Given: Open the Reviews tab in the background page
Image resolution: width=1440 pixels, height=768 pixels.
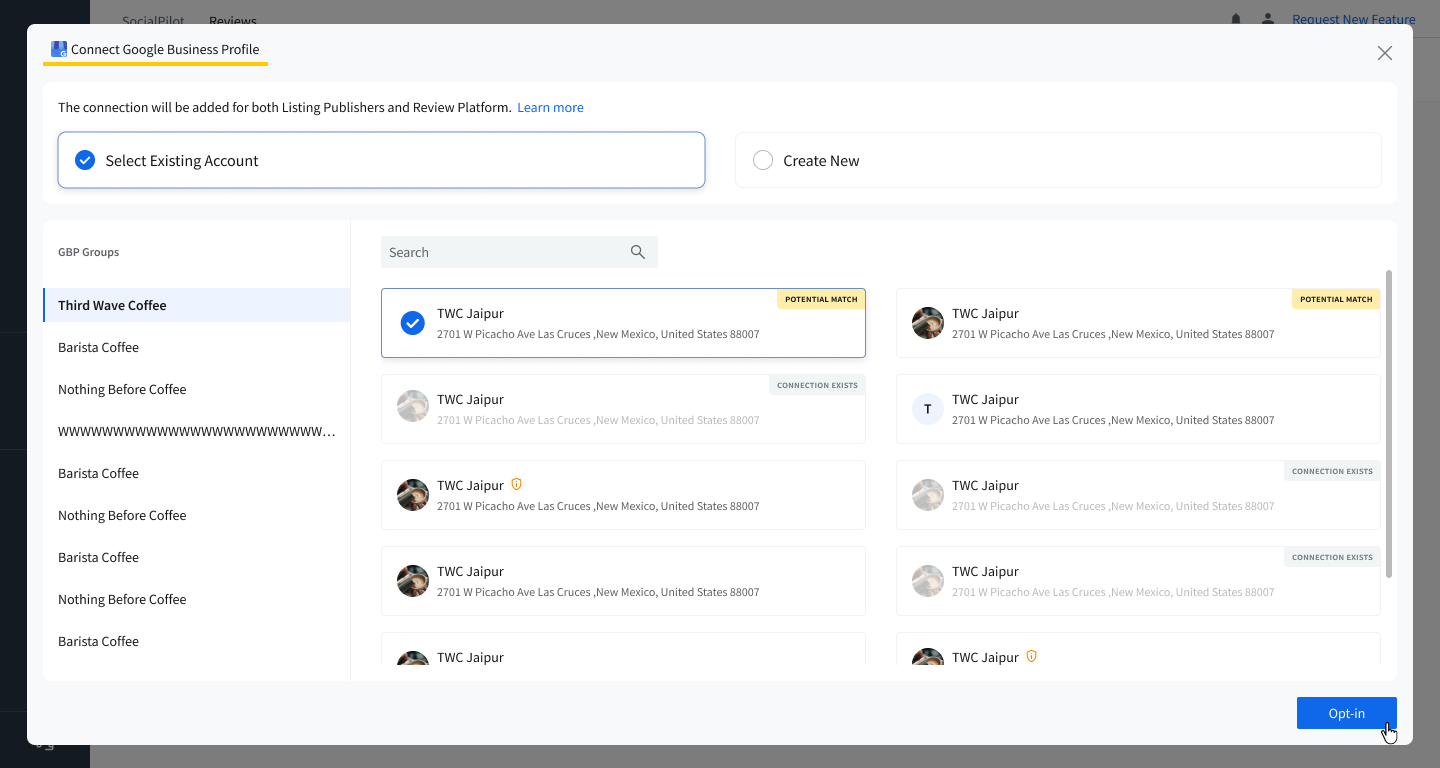Looking at the screenshot, I should point(233,20).
